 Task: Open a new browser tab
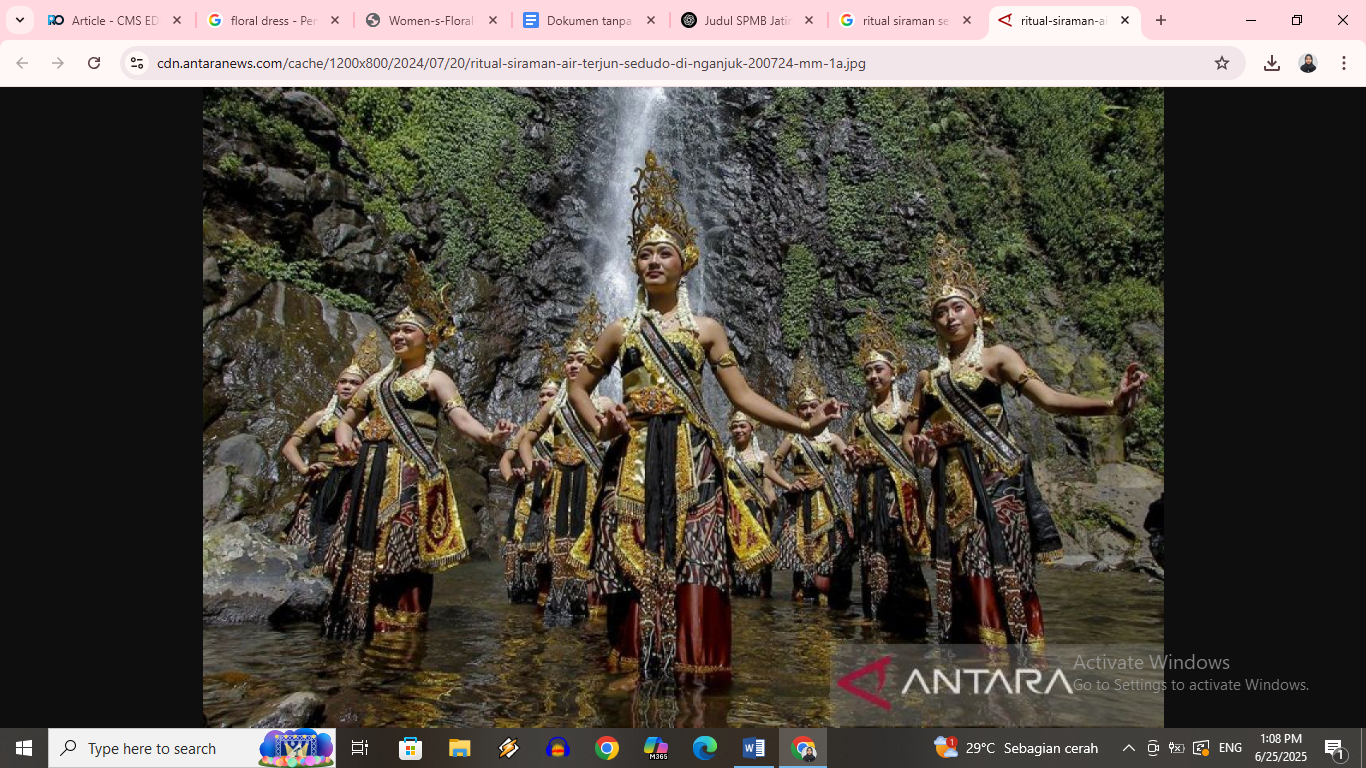pos(1161,20)
